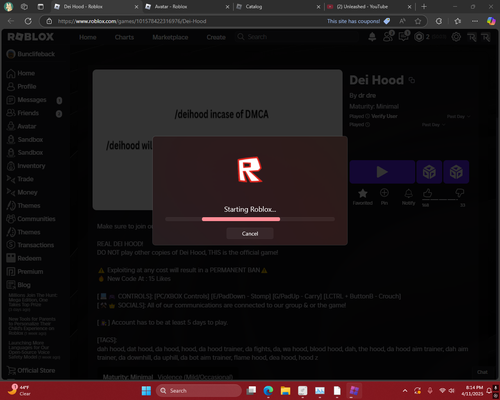Switch to Avatar - Roblox tab
500x400 pixels.
[x=188, y=7]
